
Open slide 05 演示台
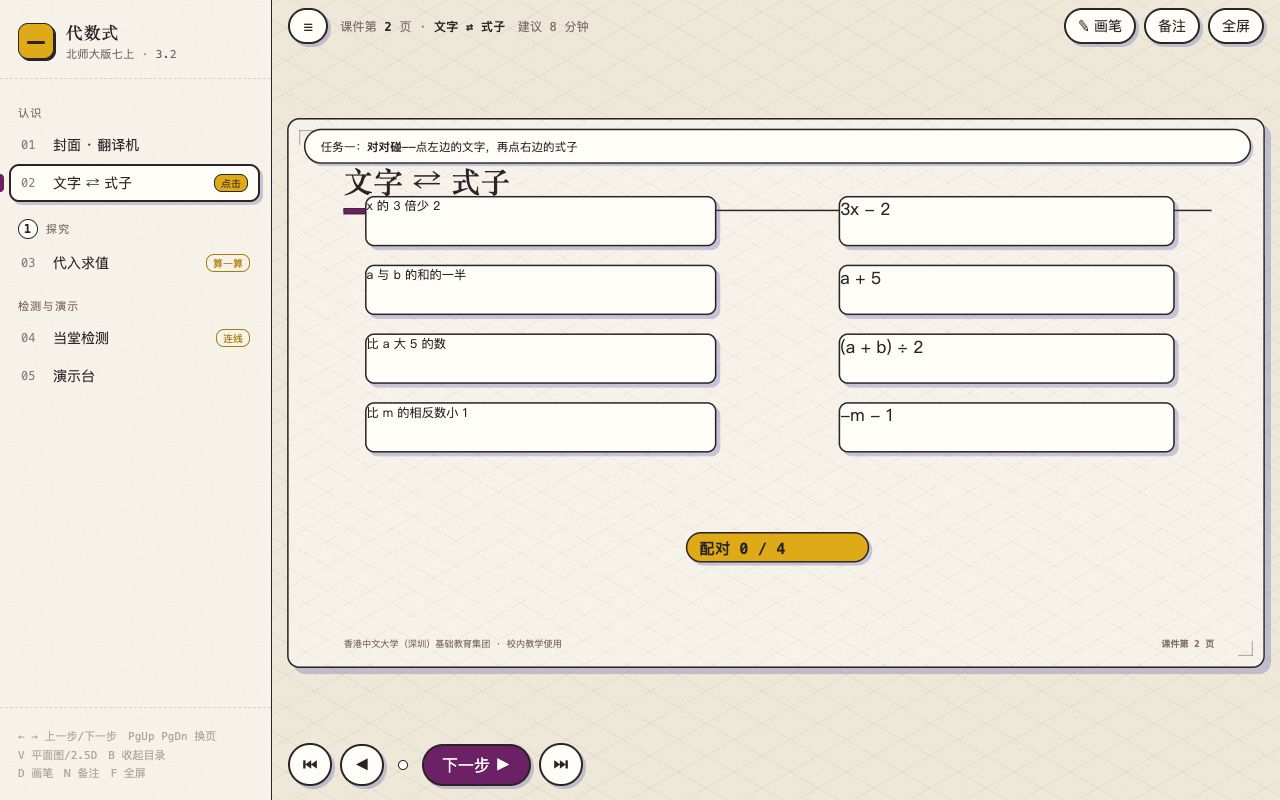tap(134, 376)
